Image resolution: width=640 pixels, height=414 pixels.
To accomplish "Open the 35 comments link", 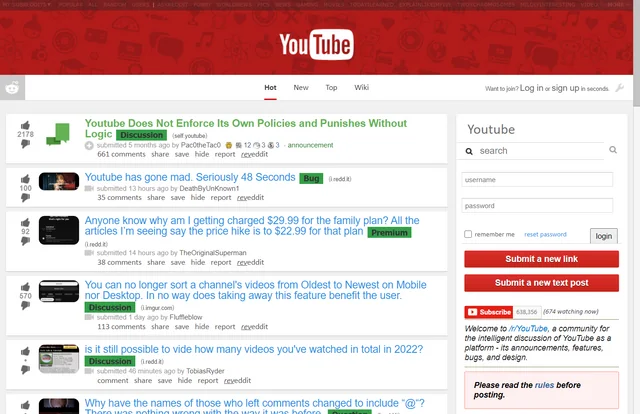I will (119, 198).
